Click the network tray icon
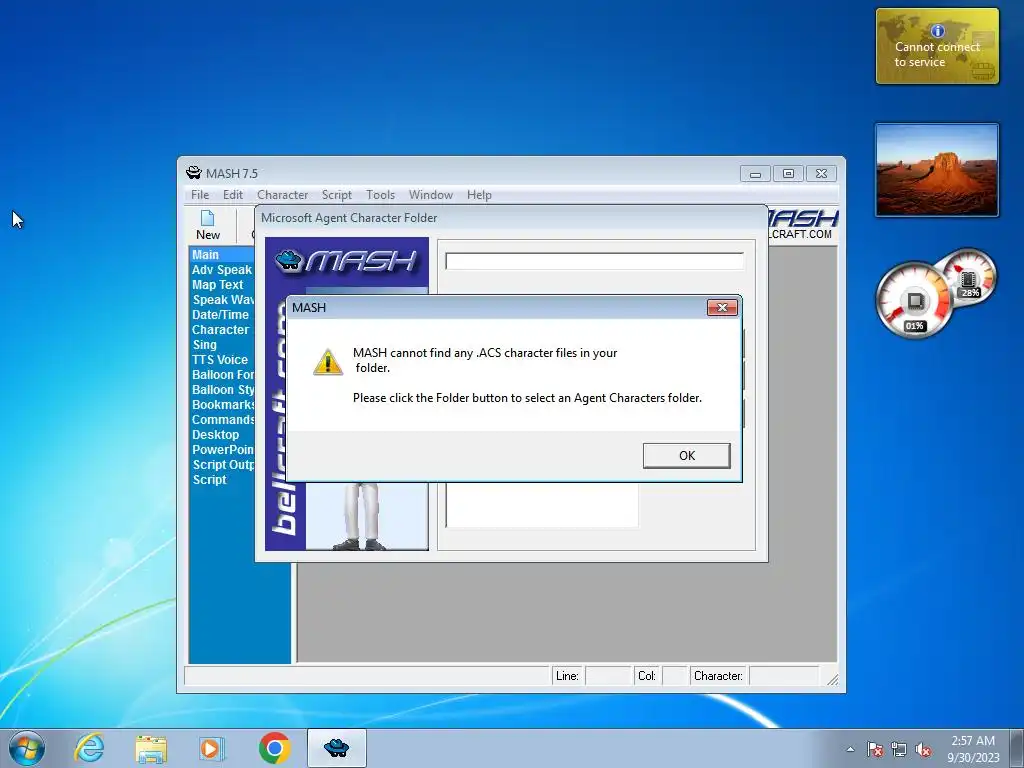Screen dimensions: 1024x768 pyautogui.click(x=899, y=749)
